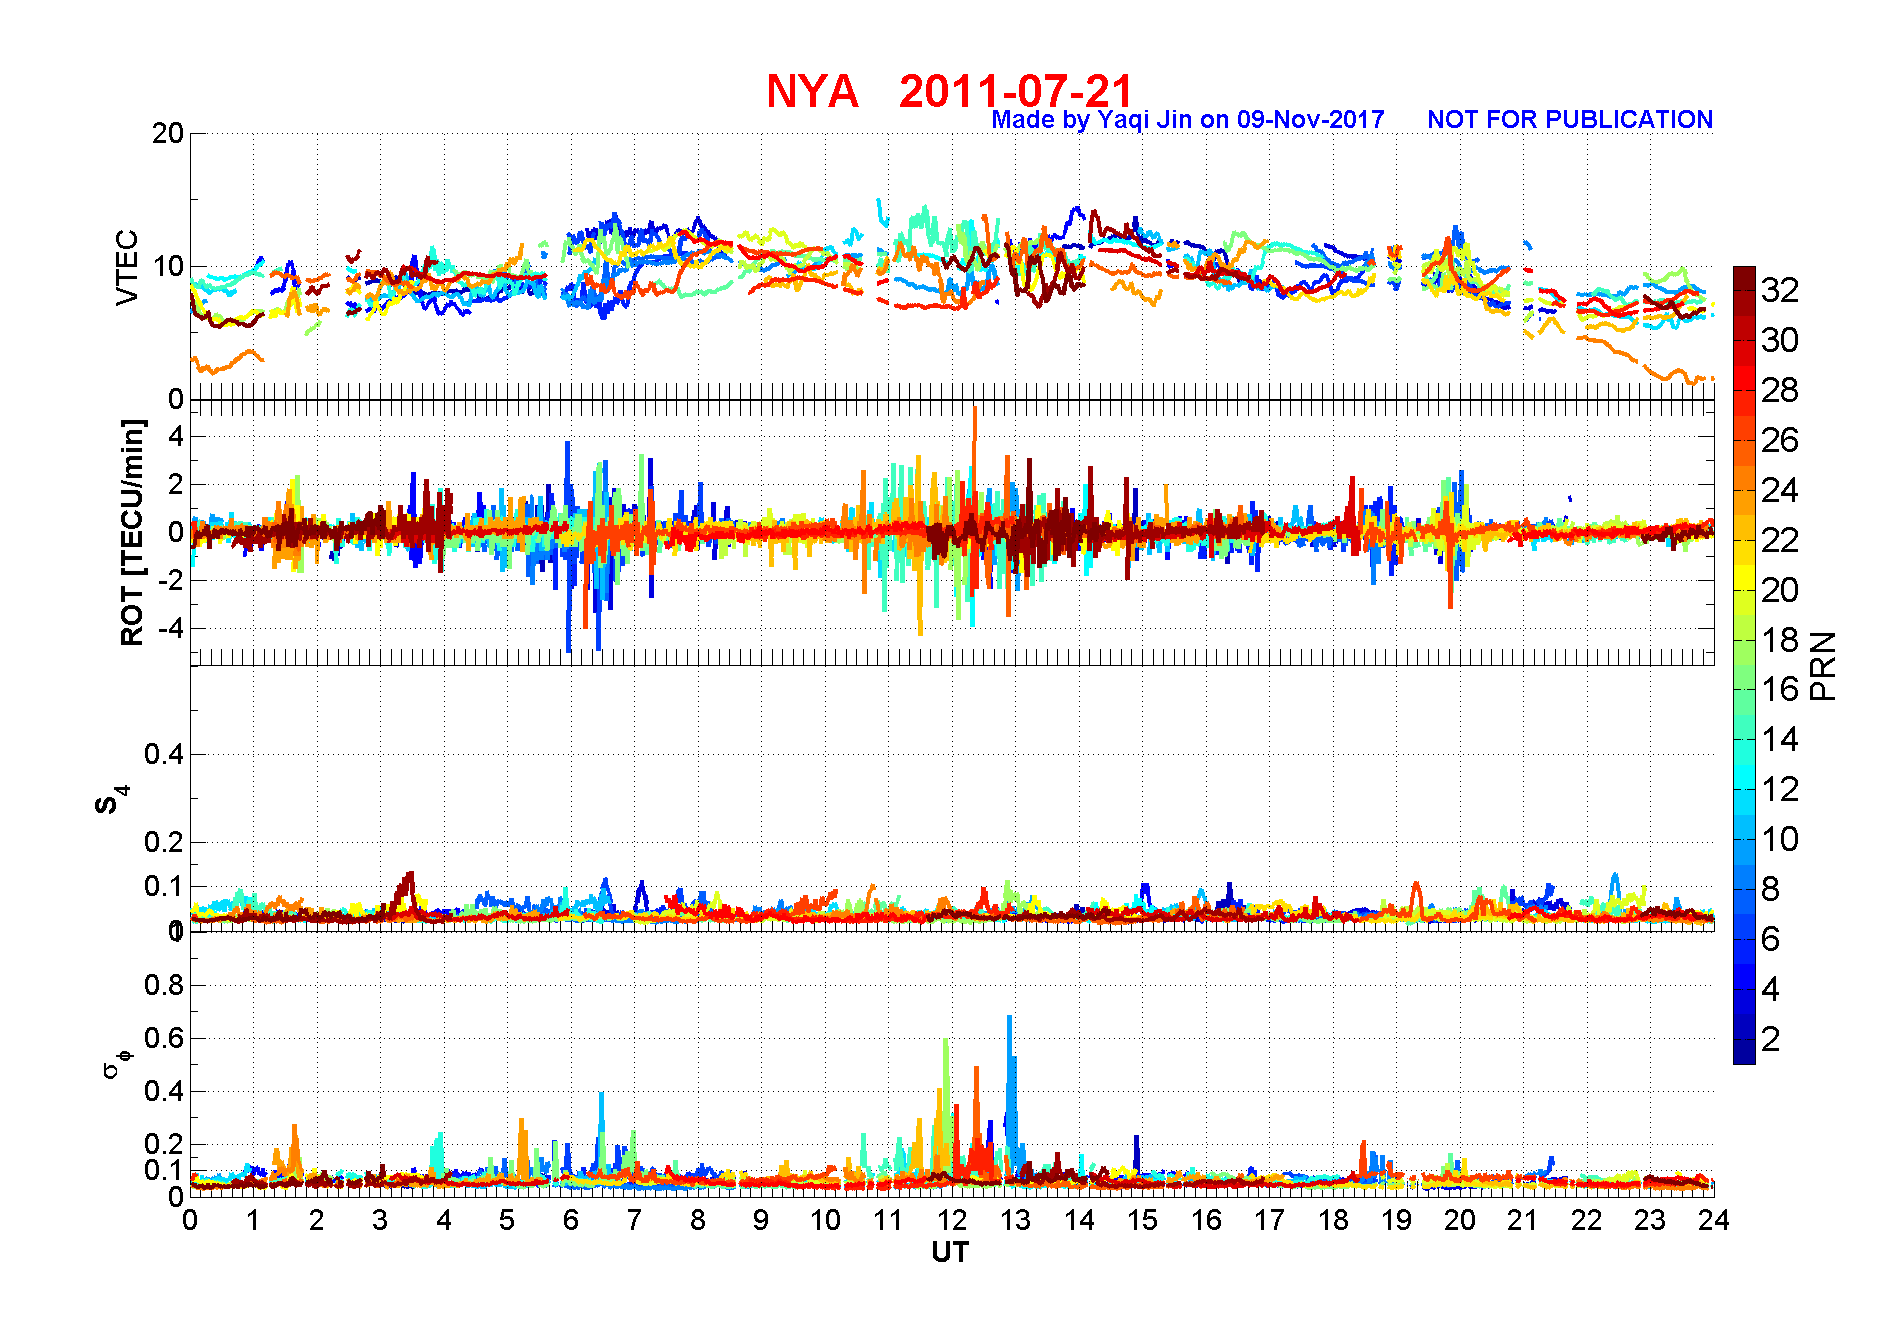Click the UT x-axis label

point(950,1252)
